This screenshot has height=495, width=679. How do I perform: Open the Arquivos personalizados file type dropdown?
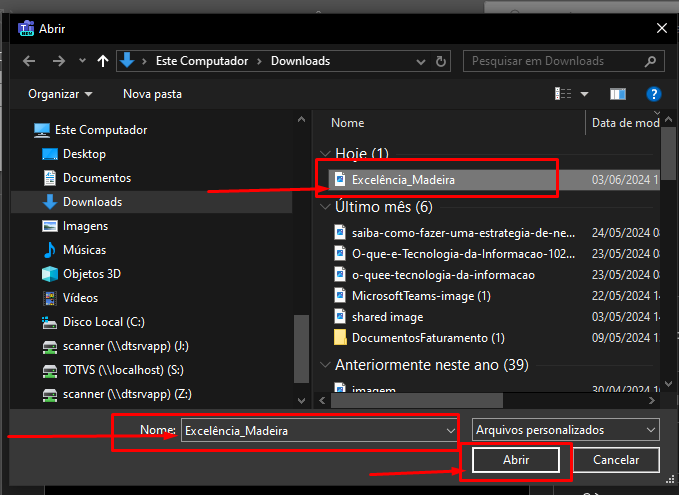coord(565,429)
